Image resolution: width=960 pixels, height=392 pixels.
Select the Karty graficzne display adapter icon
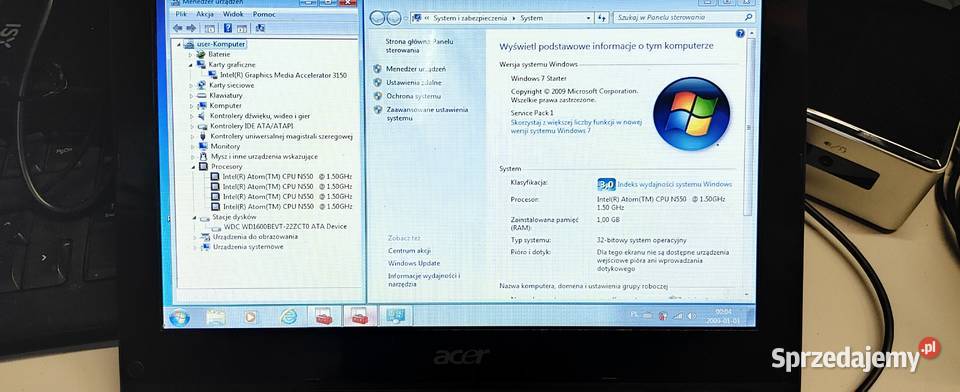click(201, 64)
